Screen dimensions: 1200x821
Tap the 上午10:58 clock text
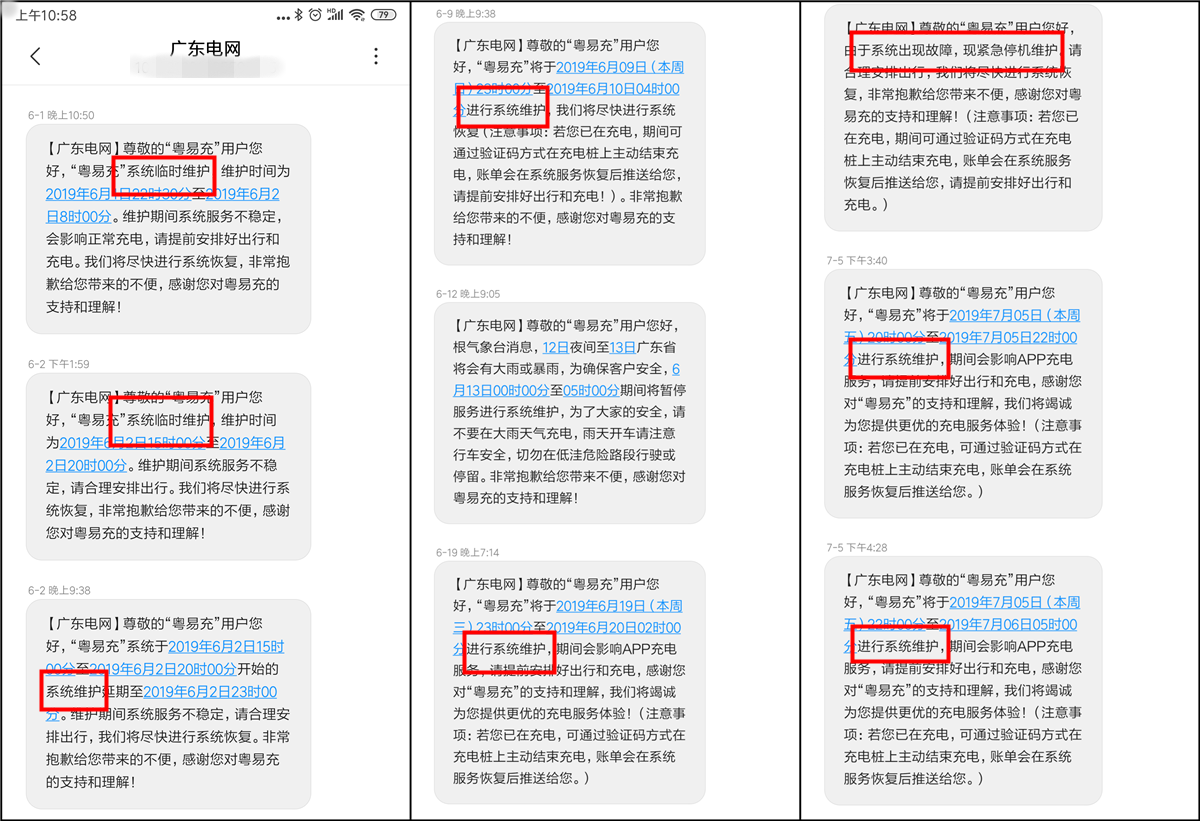tap(46, 16)
